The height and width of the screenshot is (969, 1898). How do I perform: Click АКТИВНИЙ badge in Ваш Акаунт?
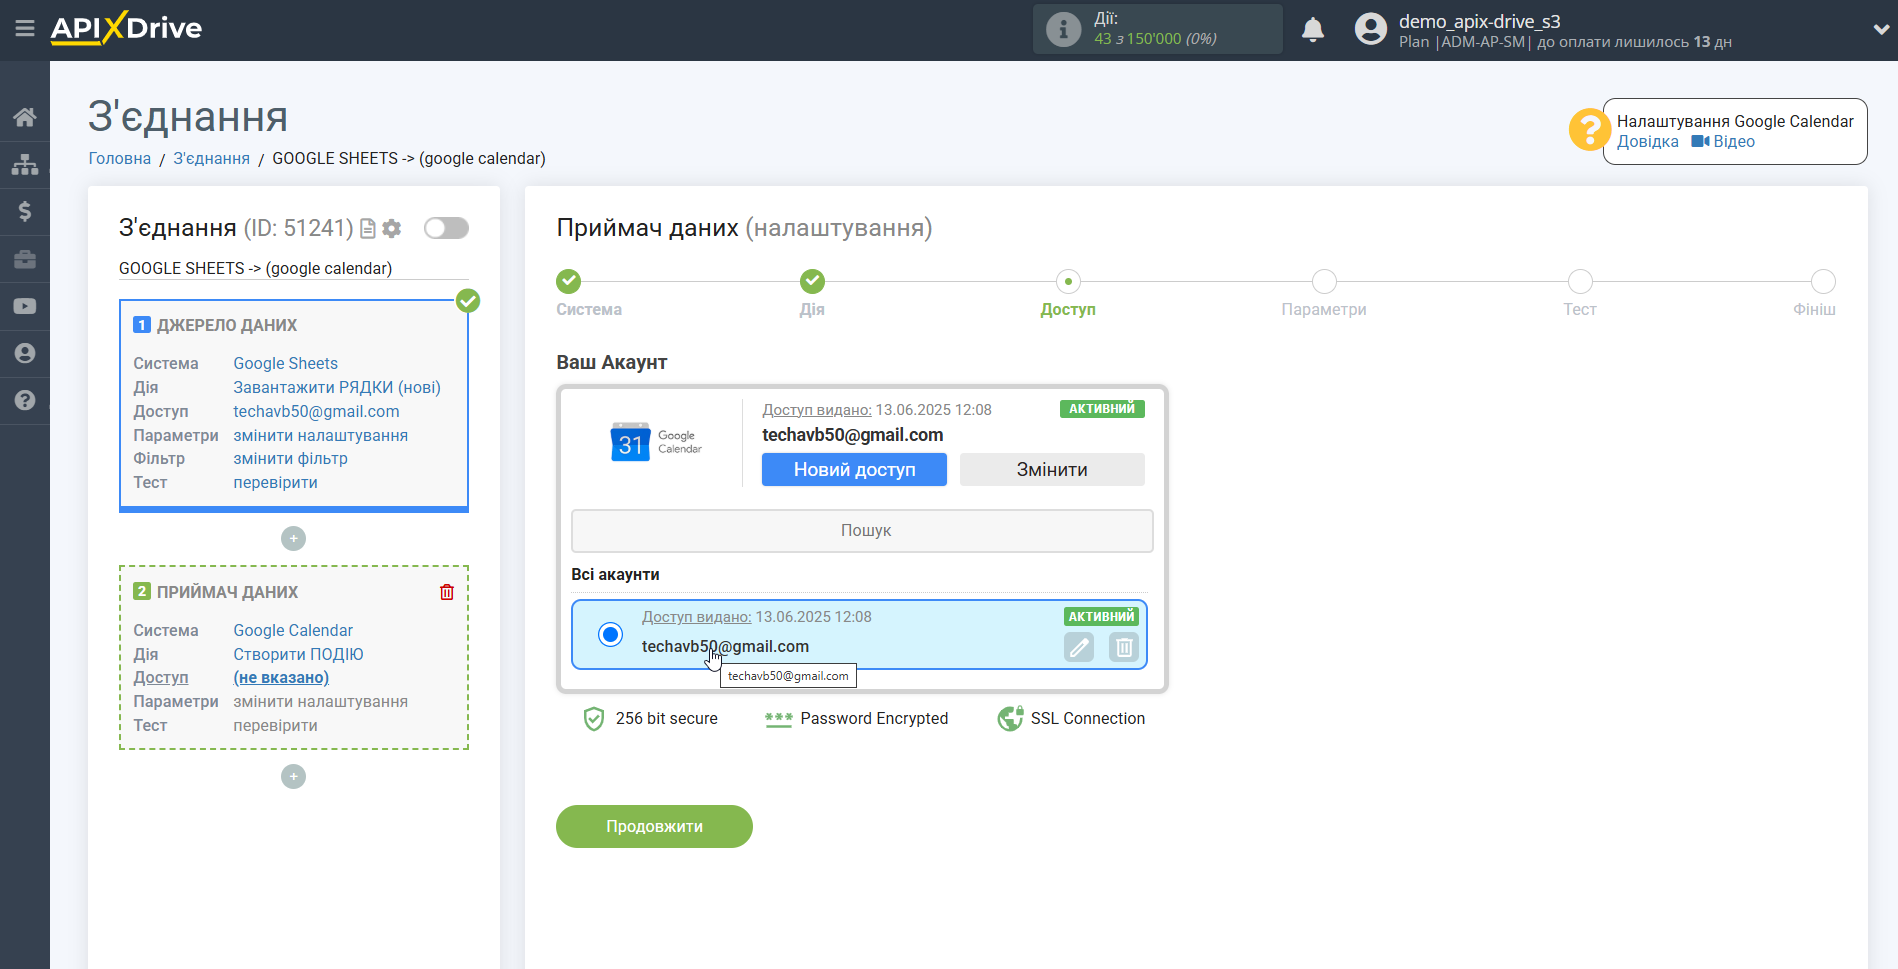(1102, 409)
